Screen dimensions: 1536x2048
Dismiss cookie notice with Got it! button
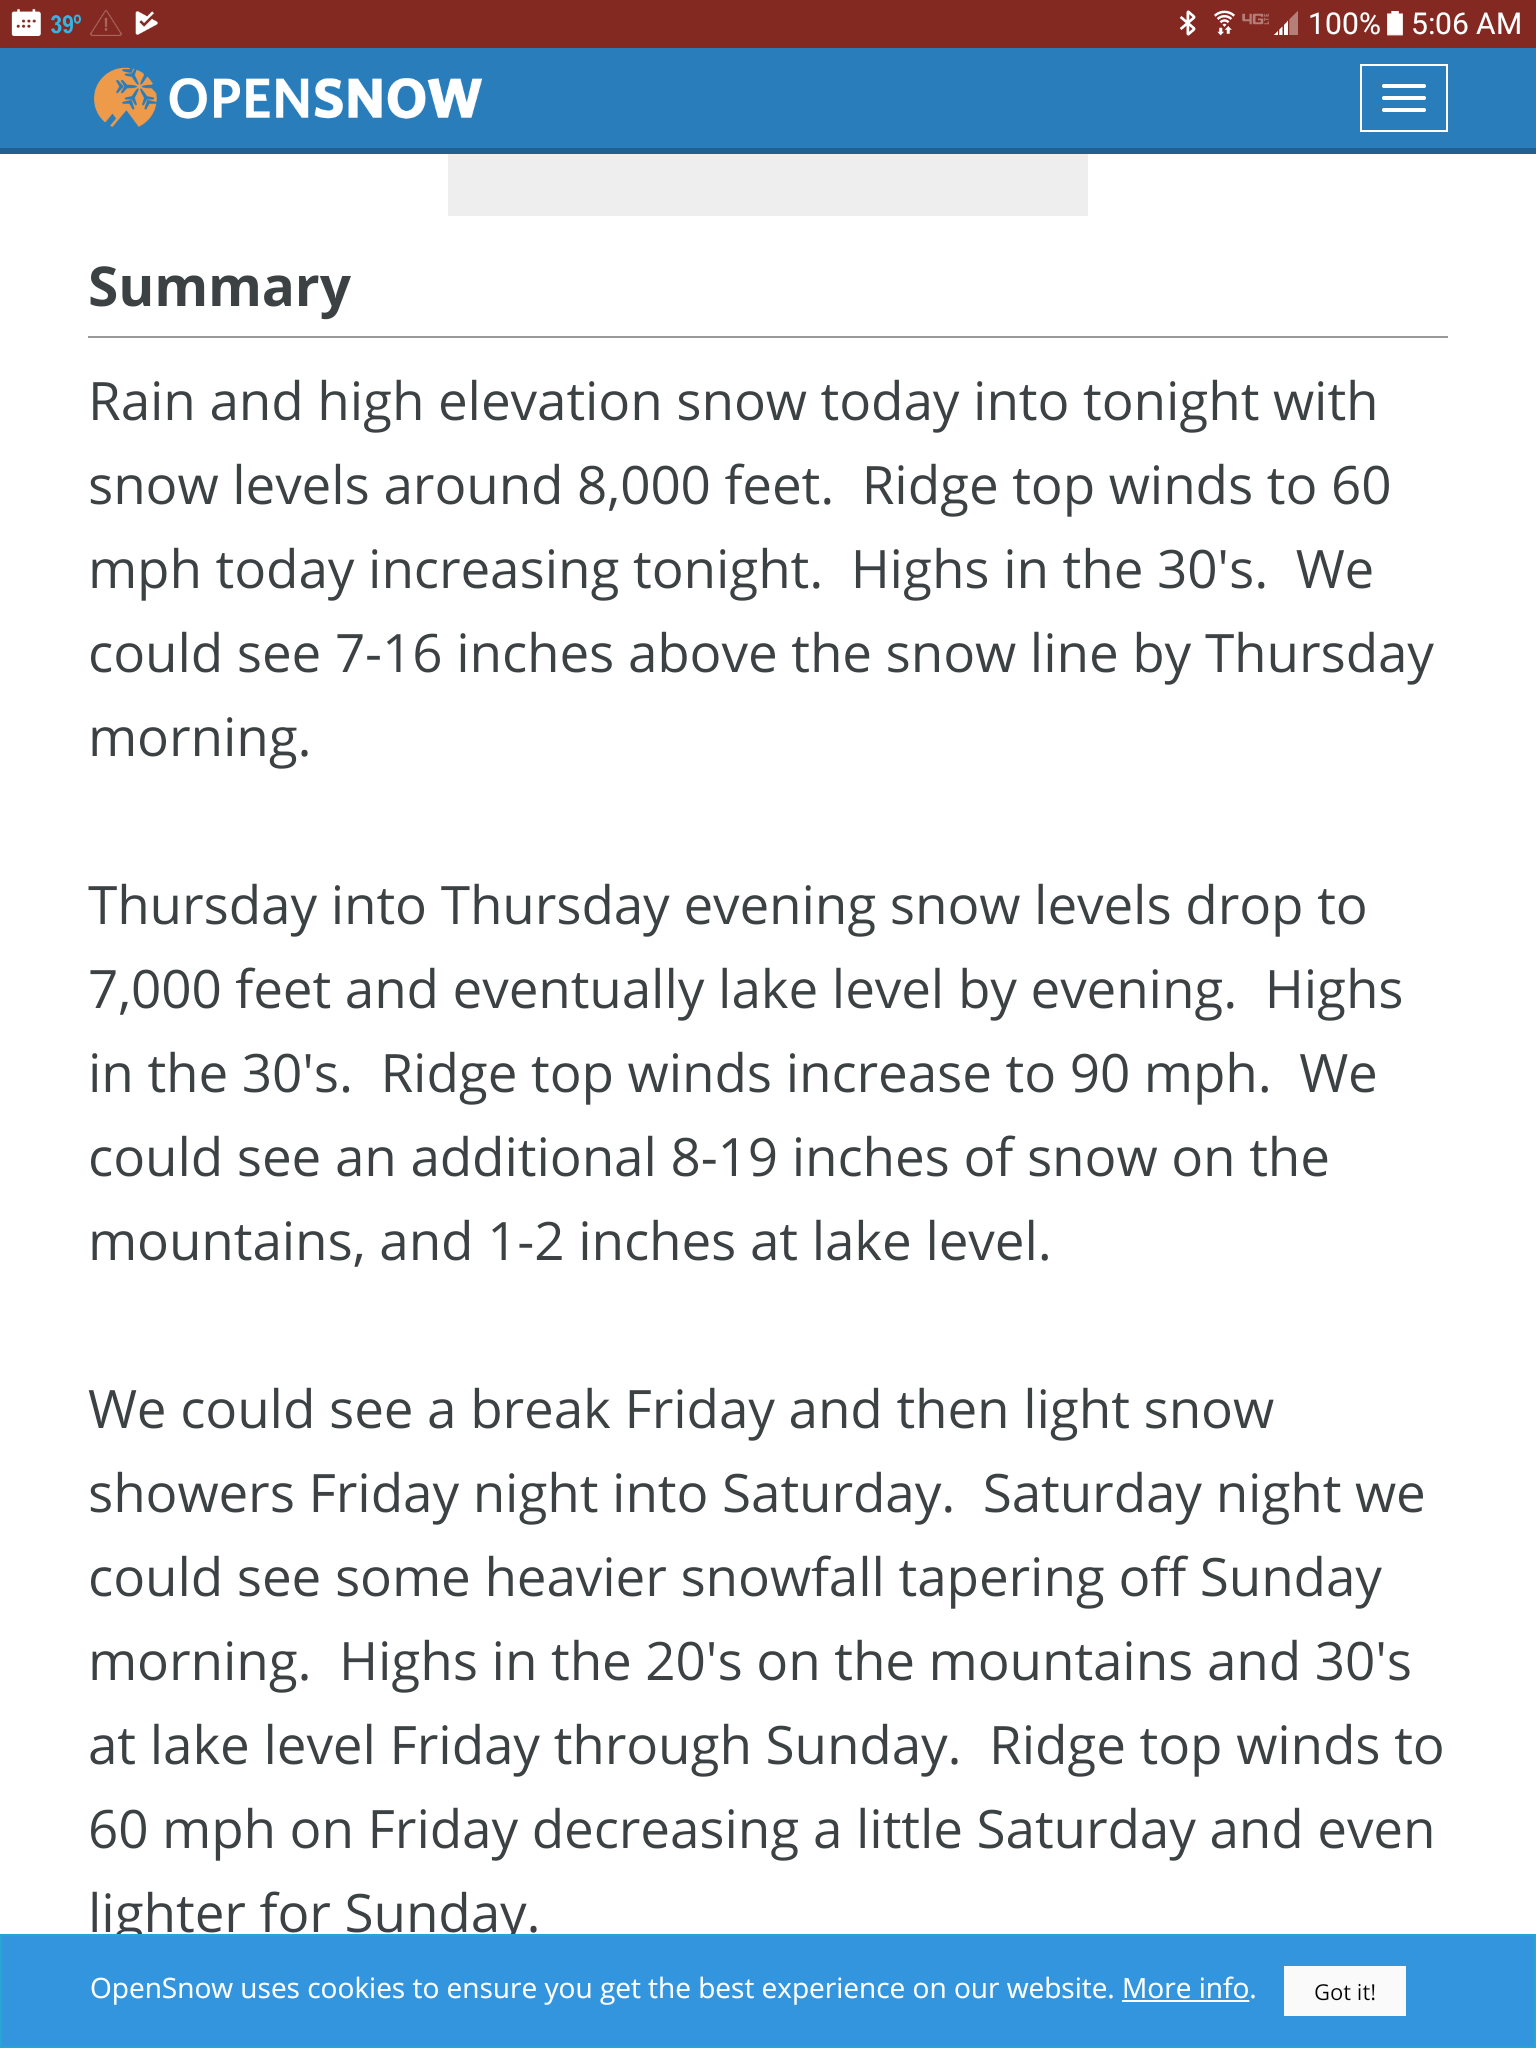1344,1991
